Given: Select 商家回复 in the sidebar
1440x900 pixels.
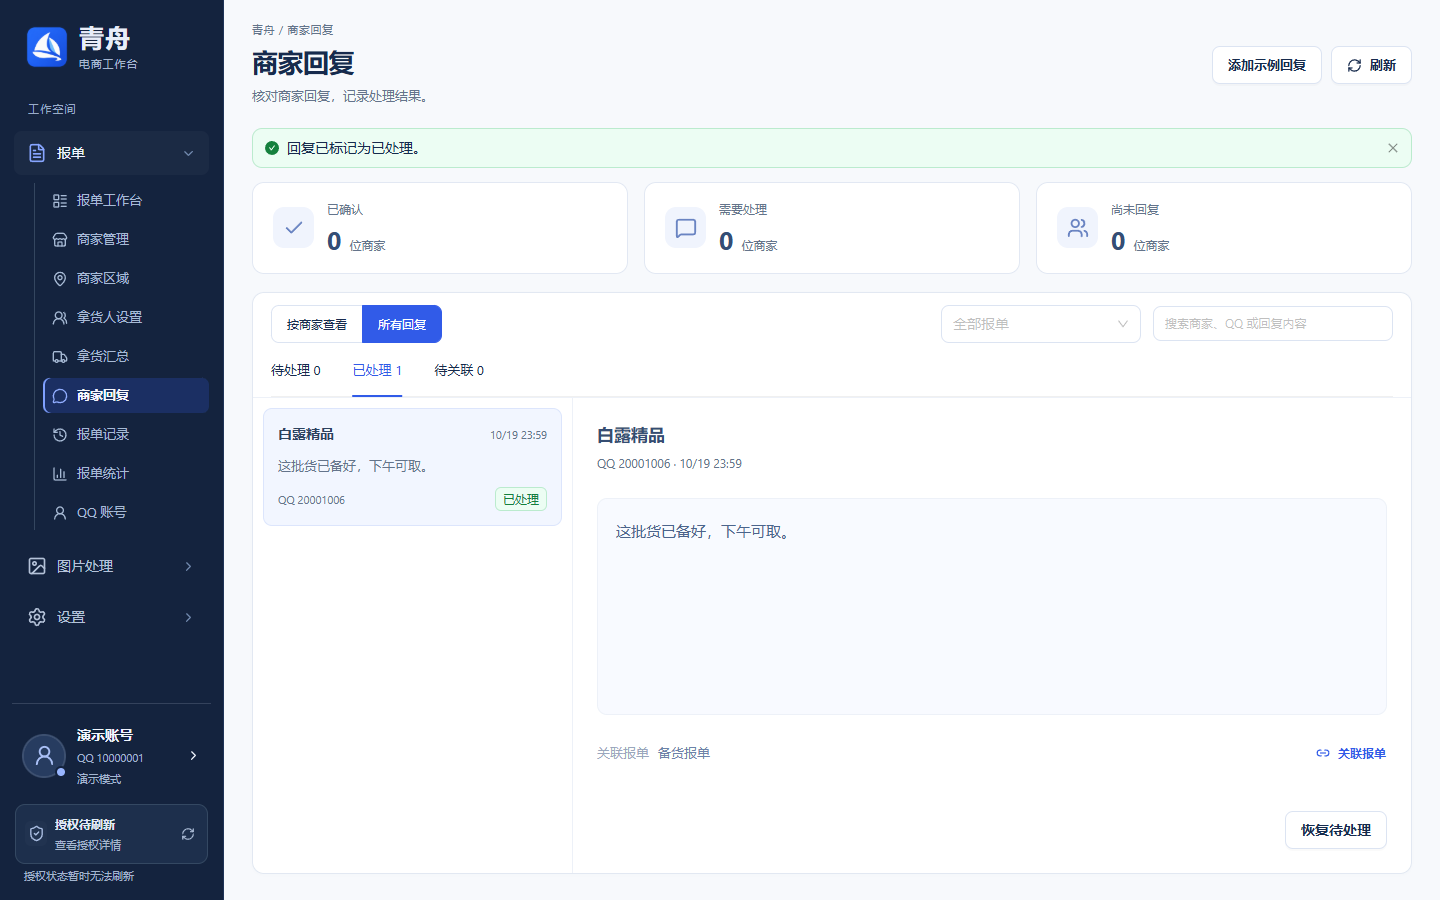Looking at the screenshot, I should [126, 395].
